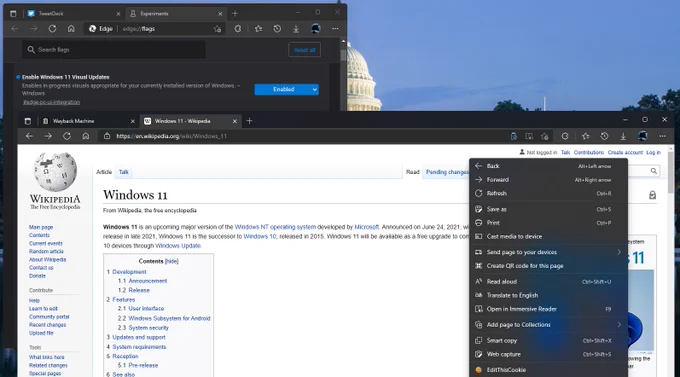Open Wikipedia Talk tab
680x377 pixels.
pyautogui.click(x=124, y=172)
